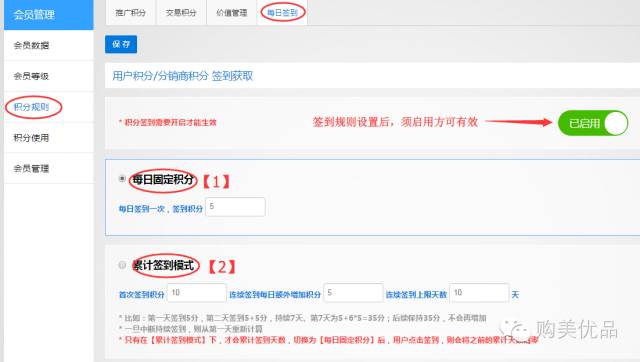Screen dimensions: 640x362
Task: Click the 积分签到需要开启才能生效 red notice
Action: pyautogui.click(x=167, y=122)
